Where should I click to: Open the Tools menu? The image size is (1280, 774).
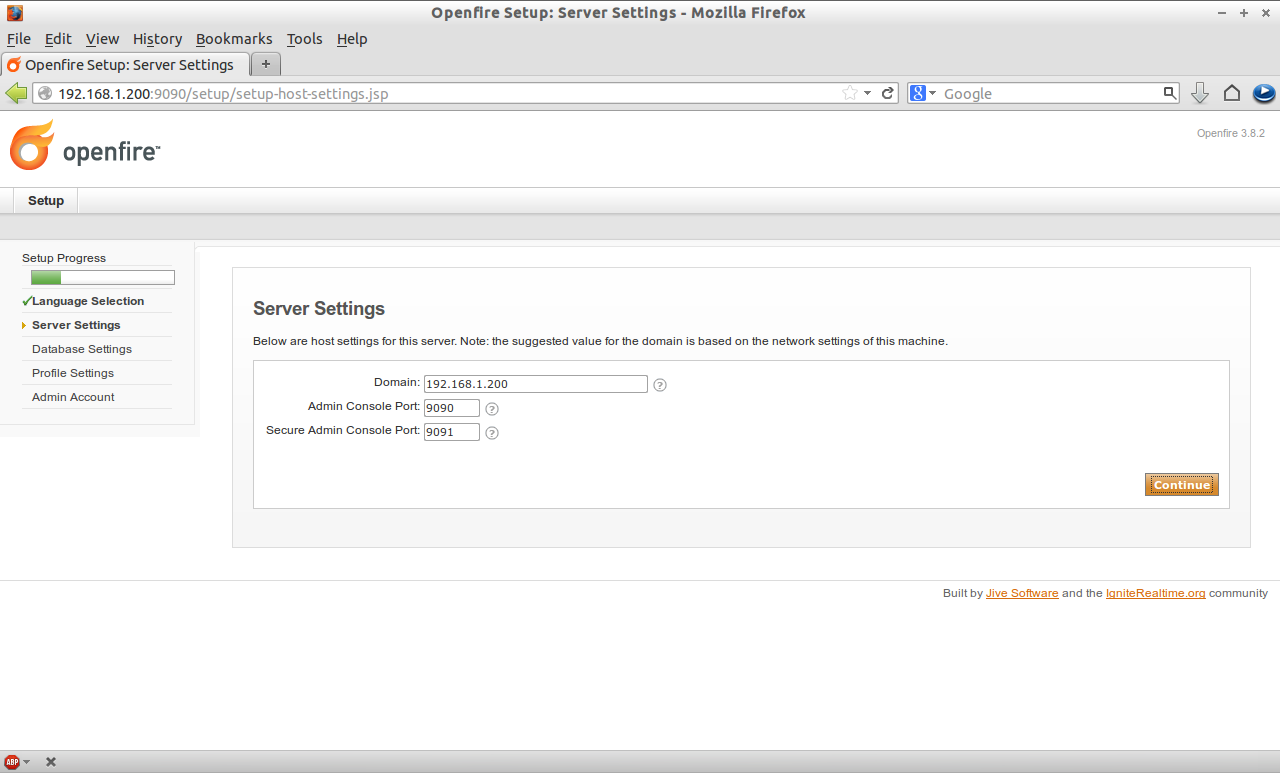304,39
